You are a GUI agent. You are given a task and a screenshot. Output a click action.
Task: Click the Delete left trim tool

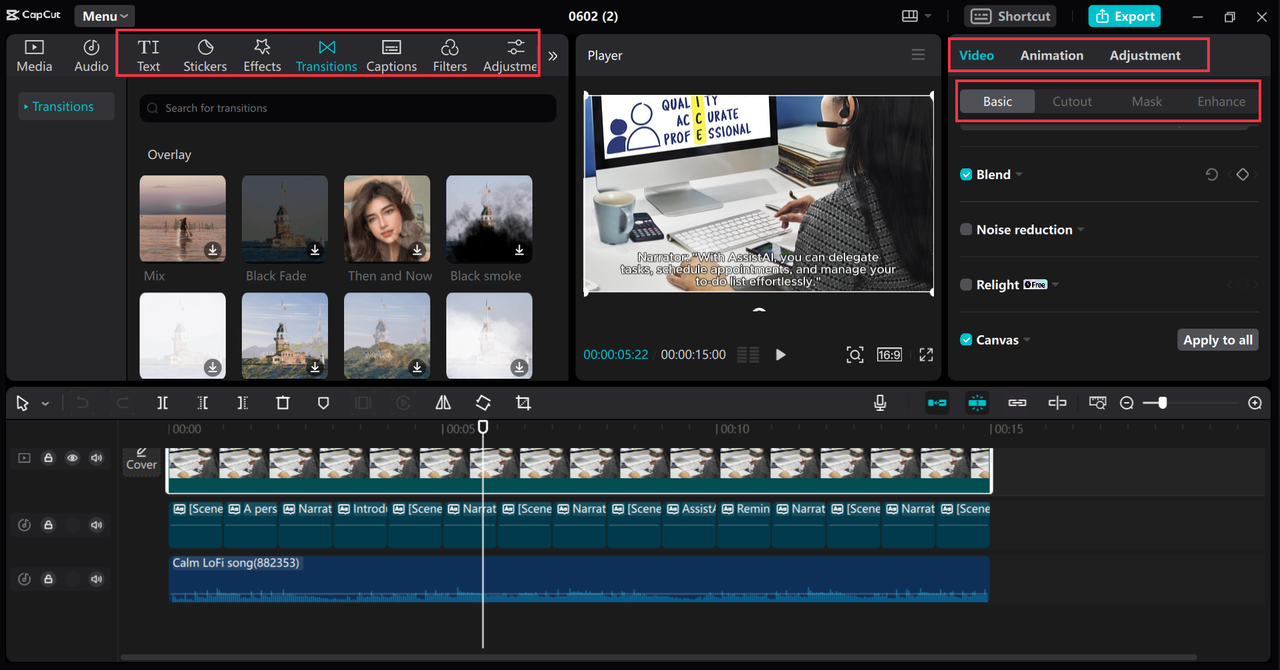203,403
